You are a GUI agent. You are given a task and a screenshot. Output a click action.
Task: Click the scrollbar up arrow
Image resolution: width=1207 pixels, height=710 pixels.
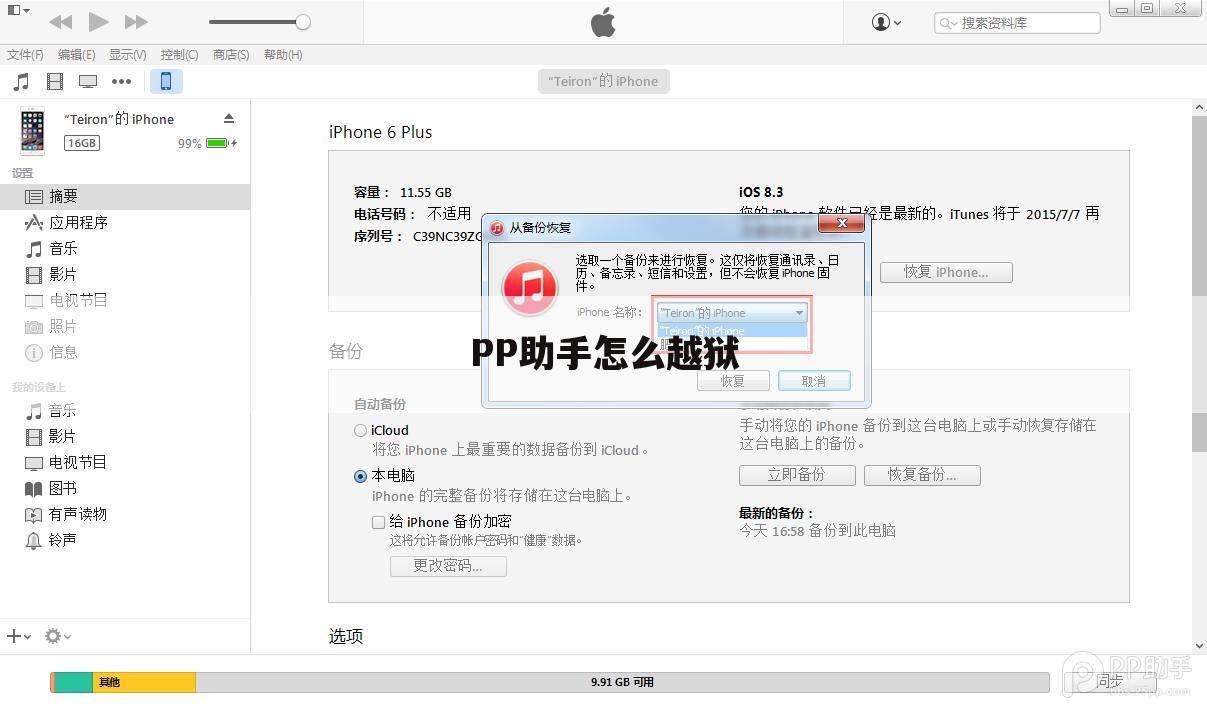point(1199,108)
